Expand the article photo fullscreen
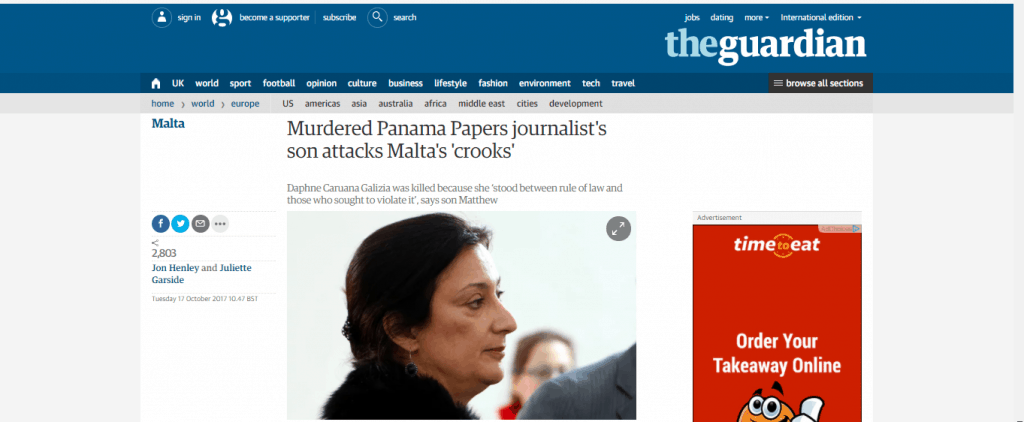Image resolution: width=1024 pixels, height=422 pixels. [618, 228]
